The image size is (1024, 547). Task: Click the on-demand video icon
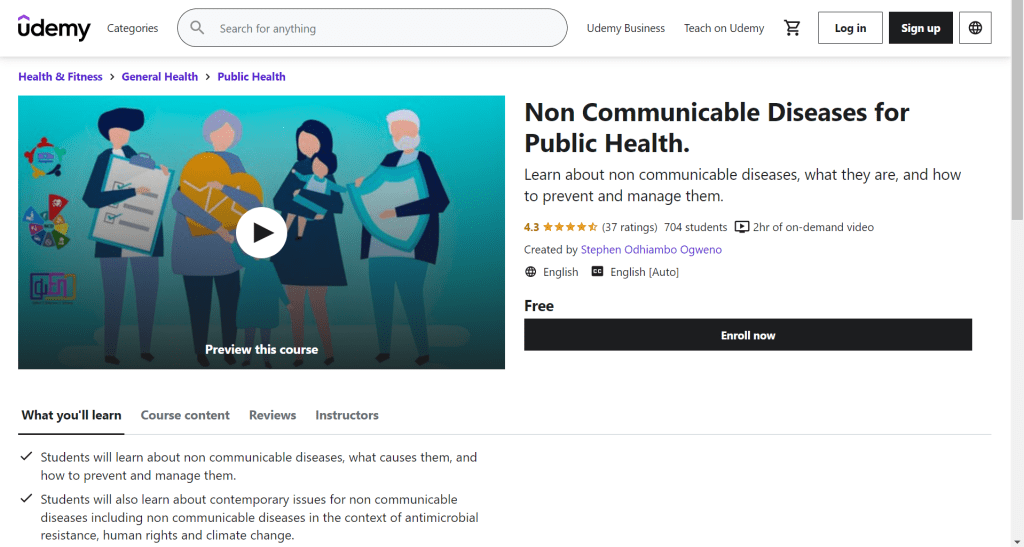[742, 227]
